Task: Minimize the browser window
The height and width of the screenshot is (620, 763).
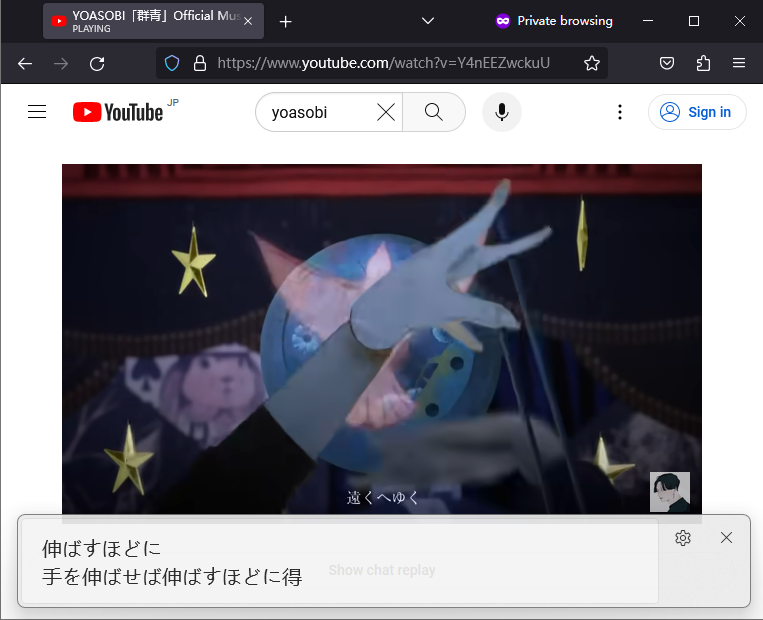Action: [x=648, y=21]
